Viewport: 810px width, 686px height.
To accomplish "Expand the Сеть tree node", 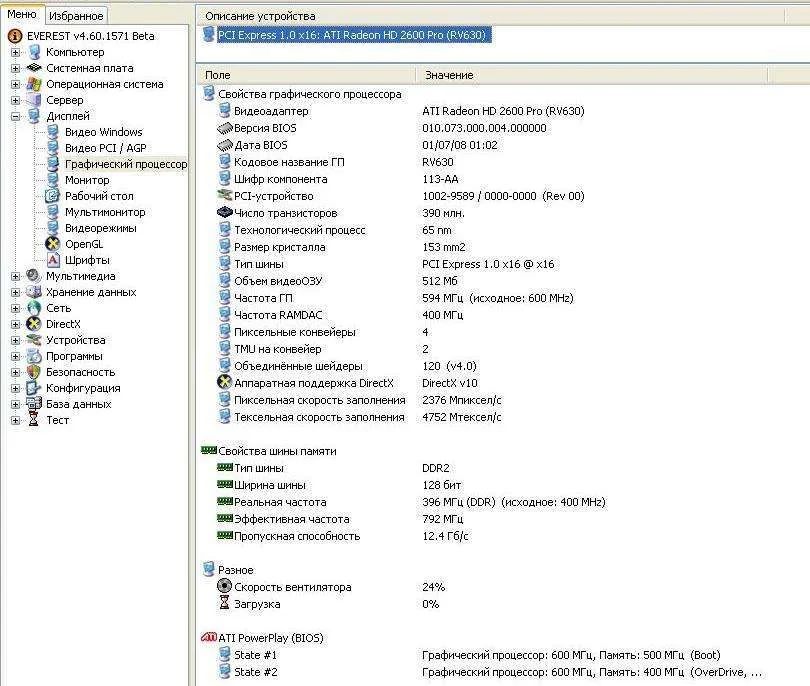I will [x=15, y=308].
